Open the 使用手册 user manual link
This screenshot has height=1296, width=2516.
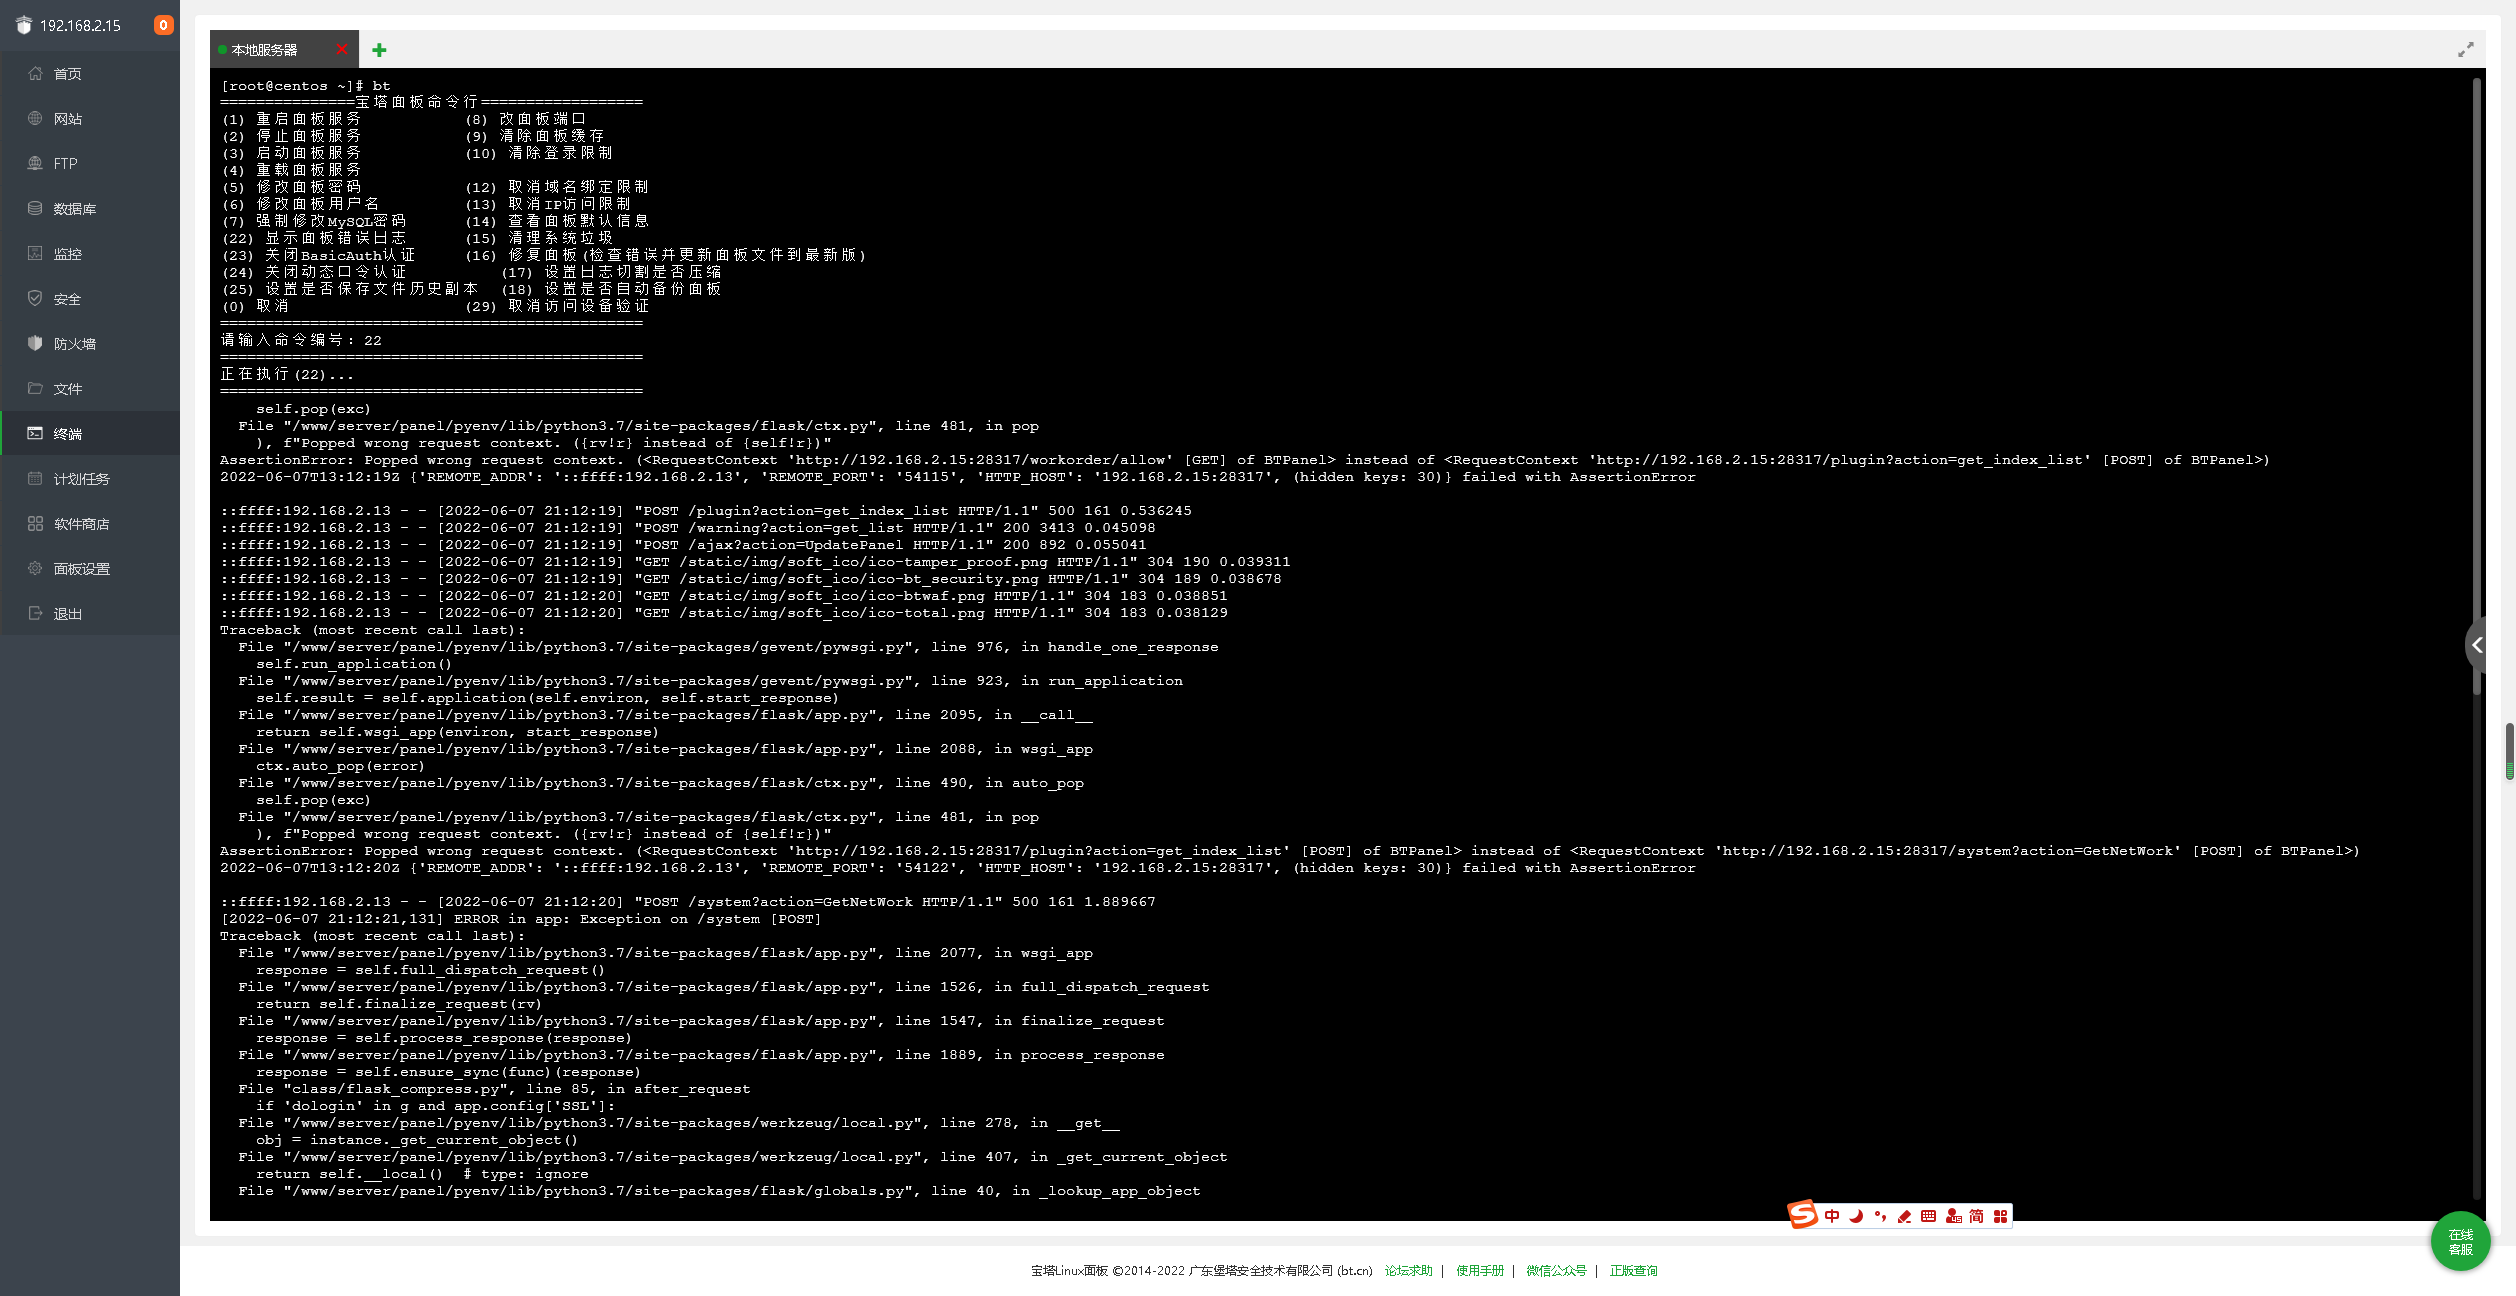click(x=1479, y=1271)
